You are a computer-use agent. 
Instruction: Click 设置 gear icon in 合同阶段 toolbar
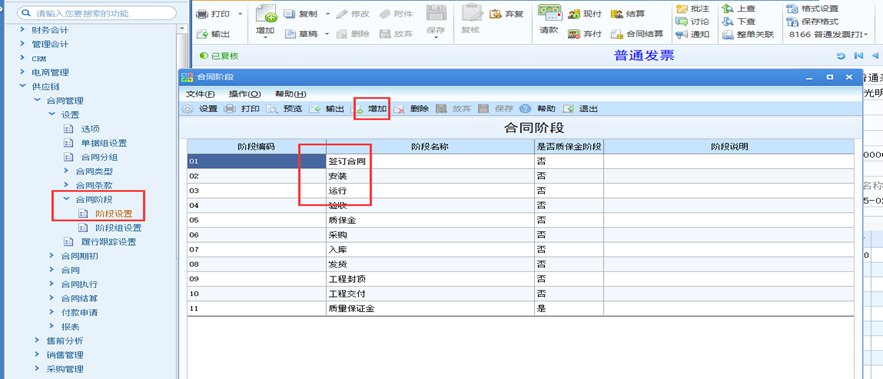[x=188, y=109]
